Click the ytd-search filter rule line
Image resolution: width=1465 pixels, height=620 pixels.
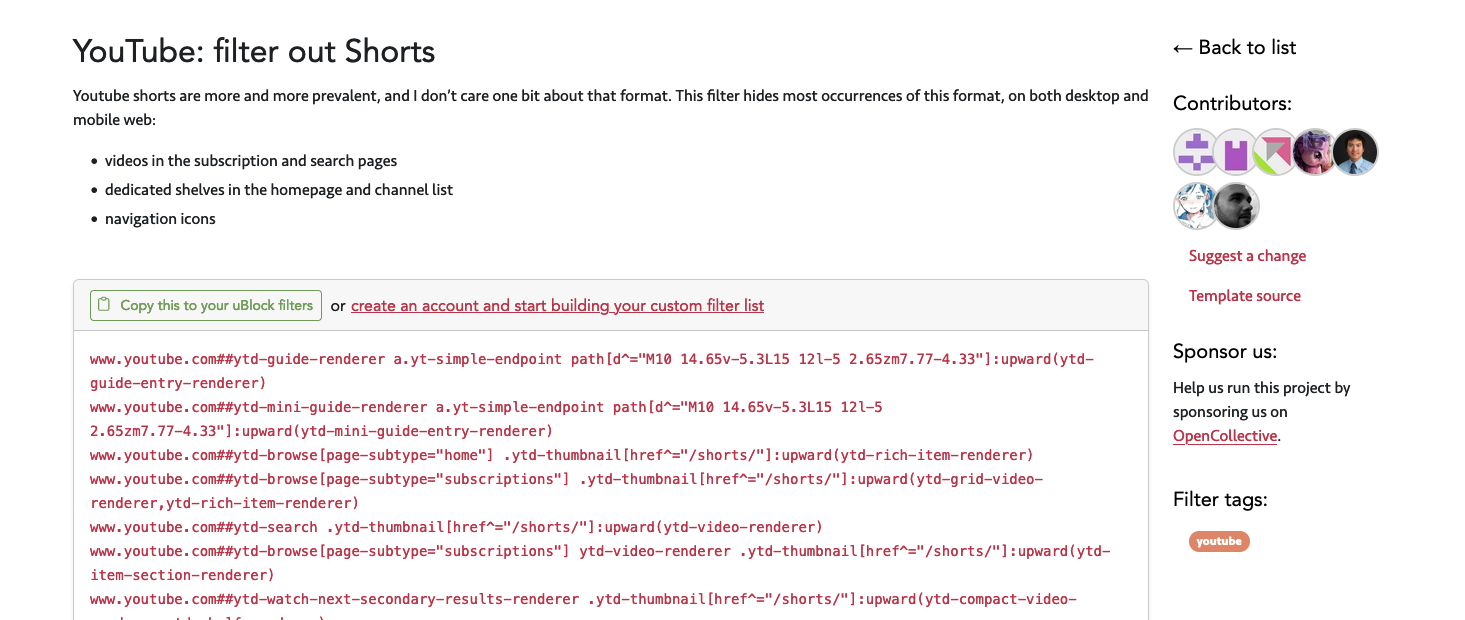coord(456,527)
